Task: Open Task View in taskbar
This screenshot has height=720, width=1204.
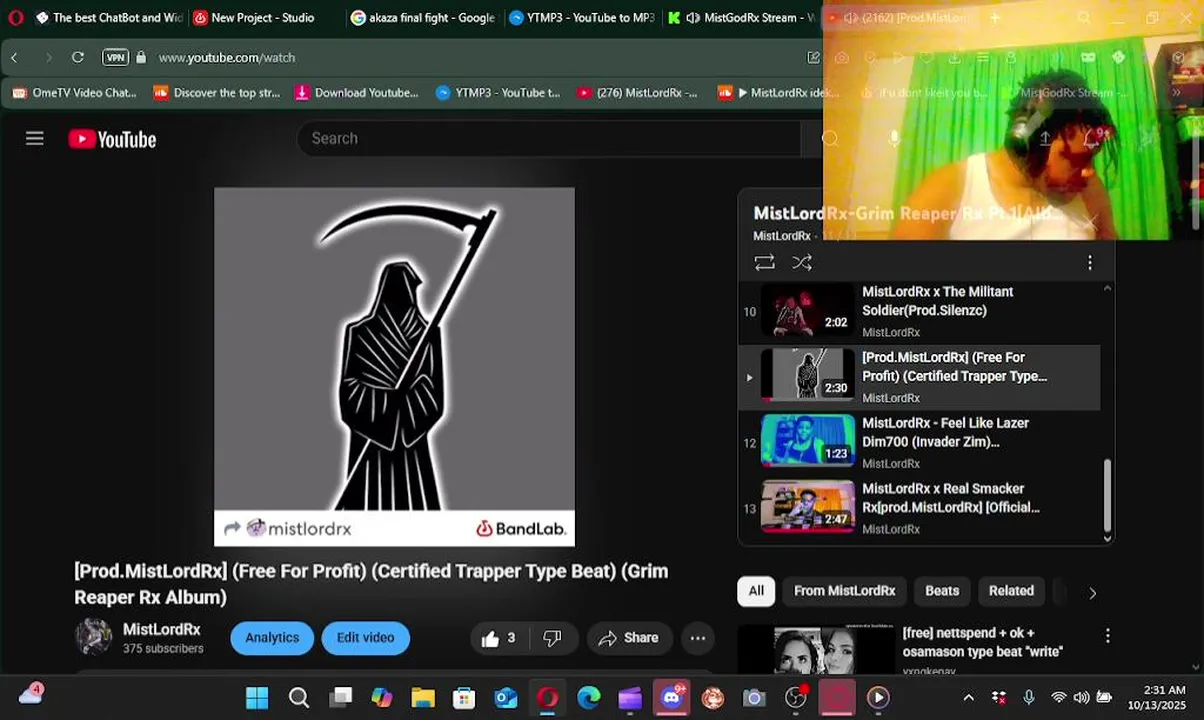Action: pyautogui.click(x=341, y=697)
